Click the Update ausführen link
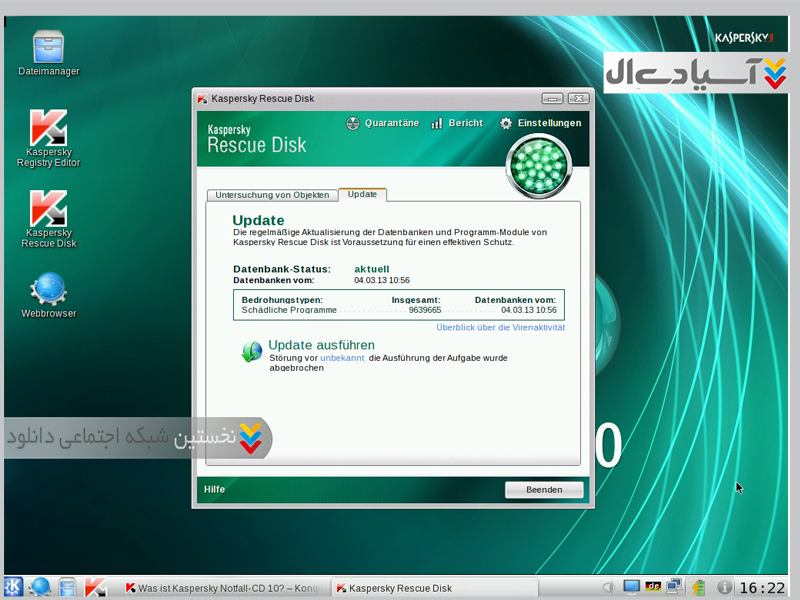 (321, 345)
